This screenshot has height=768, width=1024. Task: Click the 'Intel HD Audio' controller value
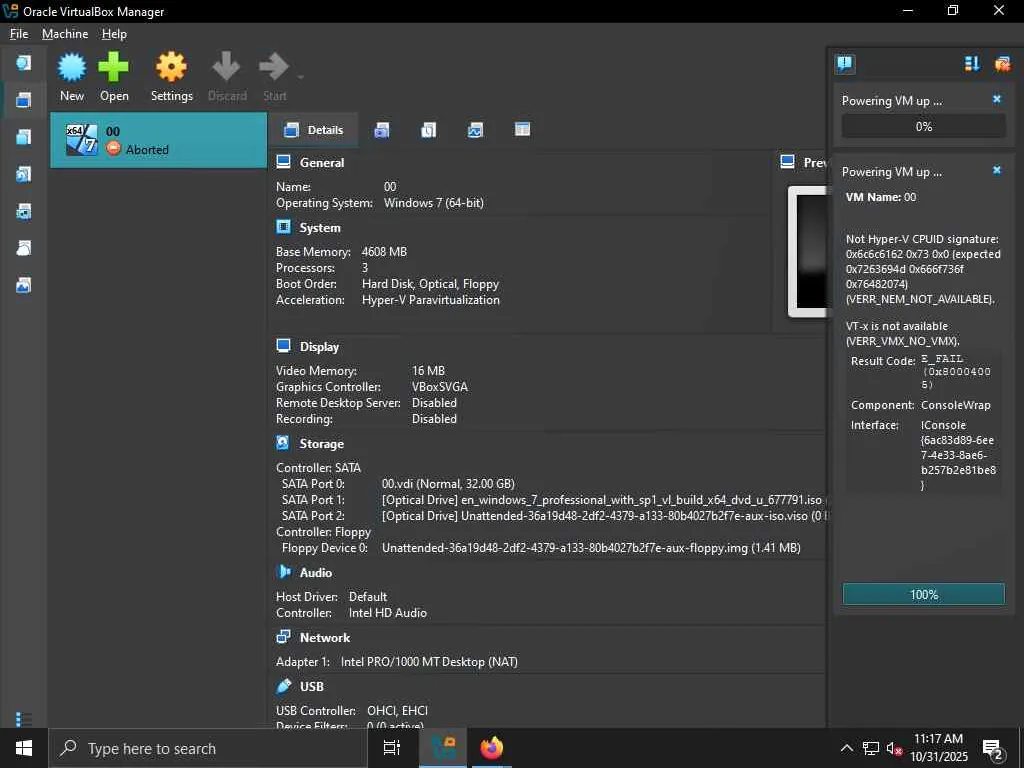[x=387, y=613]
